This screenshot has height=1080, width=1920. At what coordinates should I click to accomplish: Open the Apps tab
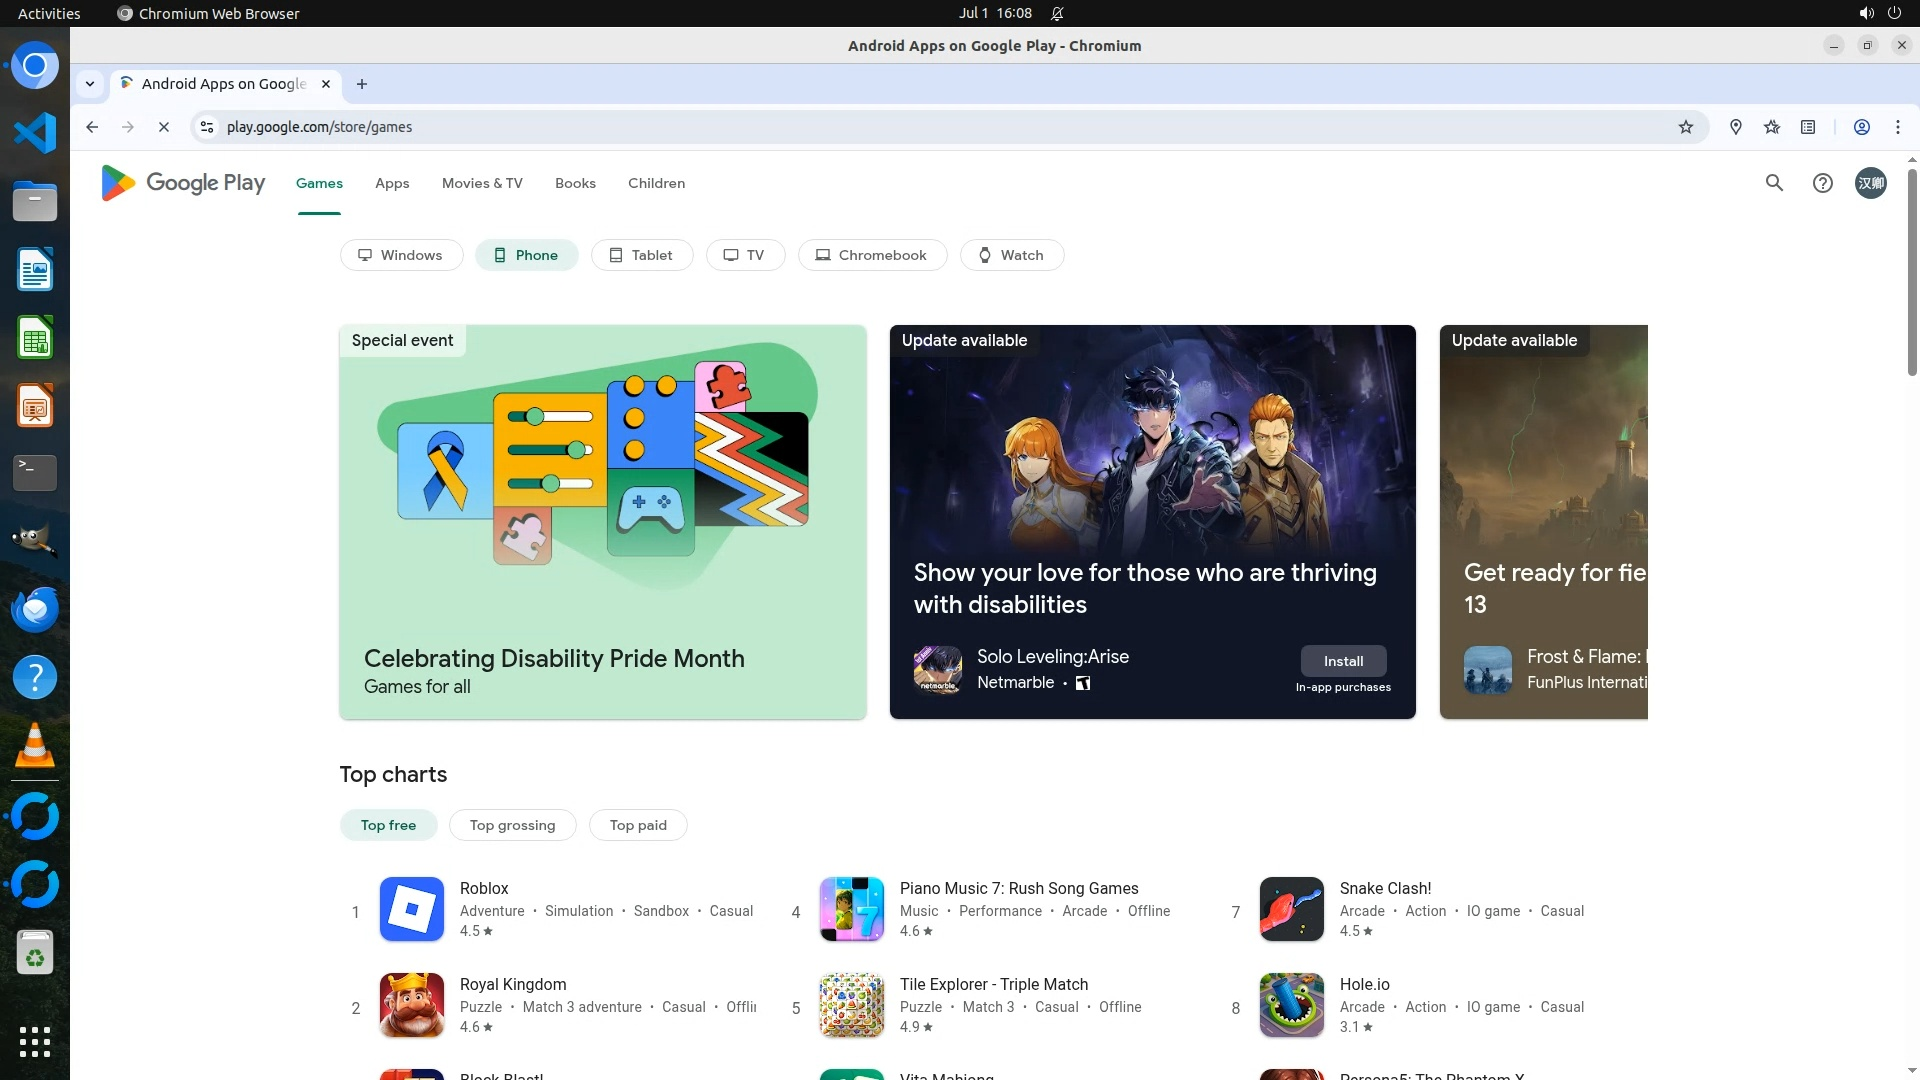tap(392, 183)
